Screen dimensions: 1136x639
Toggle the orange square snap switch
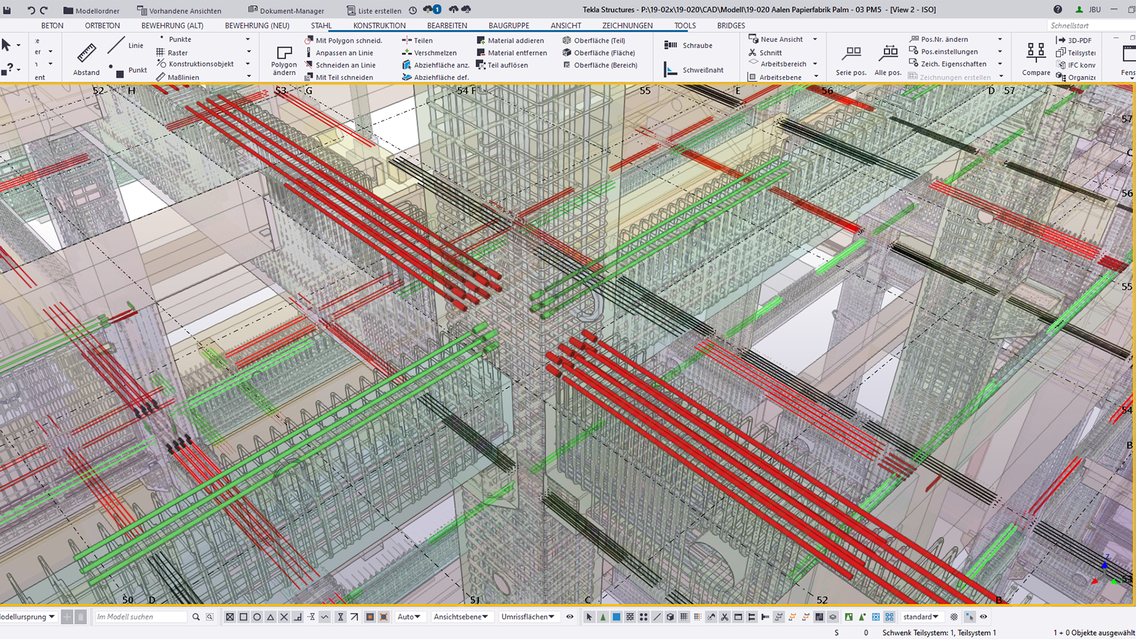pos(369,617)
